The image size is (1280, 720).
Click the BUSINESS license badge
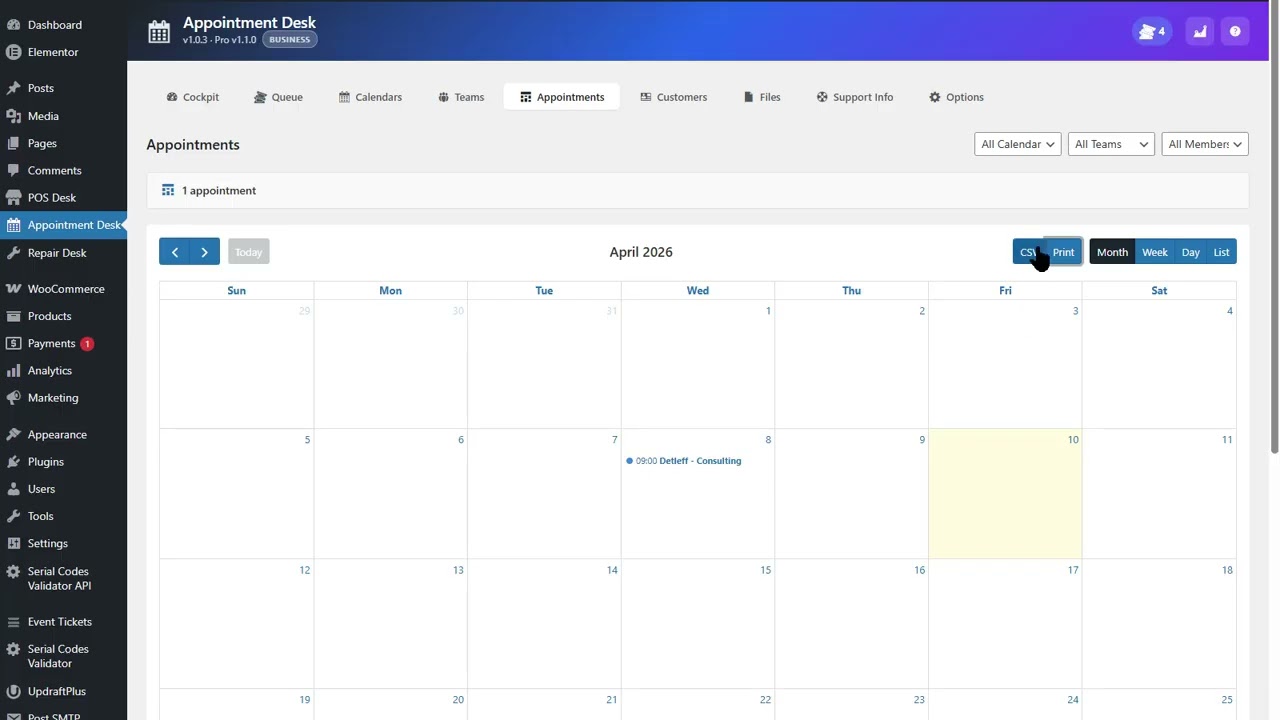(x=290, y=40)
